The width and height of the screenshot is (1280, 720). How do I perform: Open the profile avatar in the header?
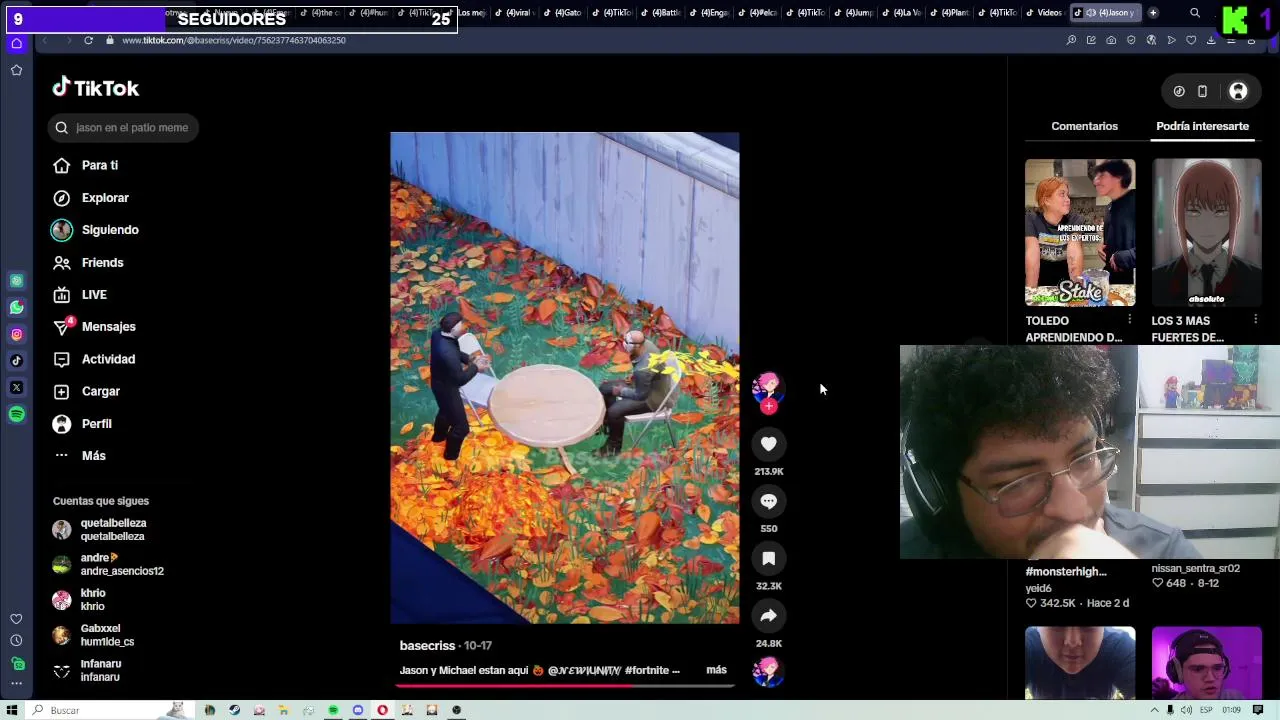pos(1238,91)
